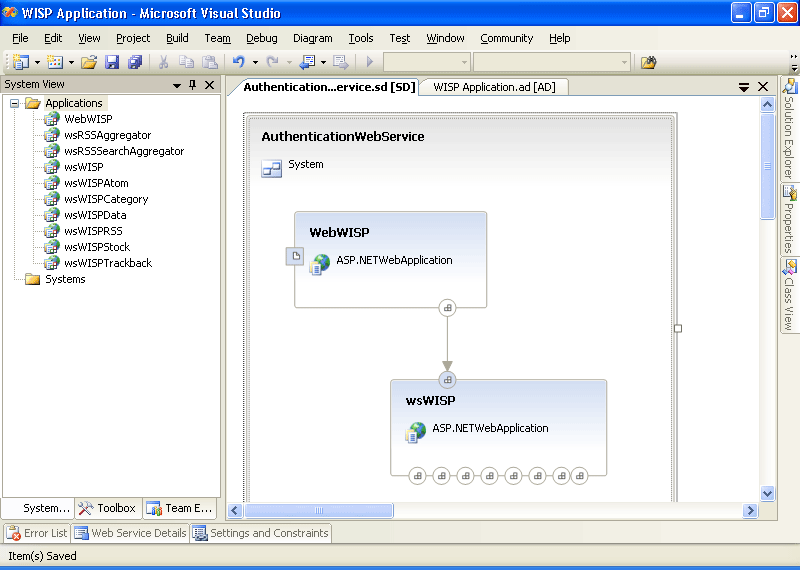The image size is (800, 570).
Task: Click the Save toolbar icon
Action: point(112,62)
